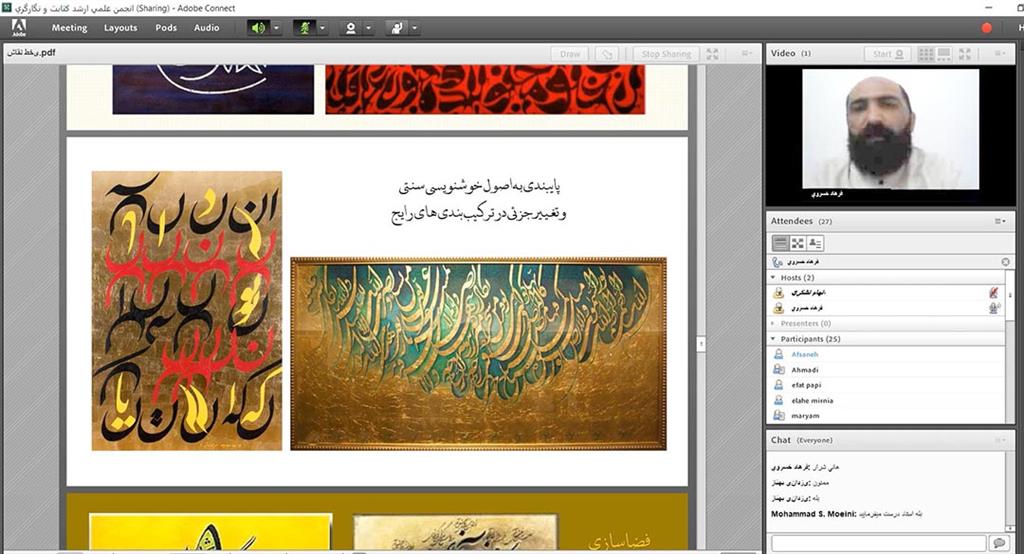Click the user icon beside Ahmadi
Image resolution: width=1024 pixels, height=554 pixels.
(778, 370)
